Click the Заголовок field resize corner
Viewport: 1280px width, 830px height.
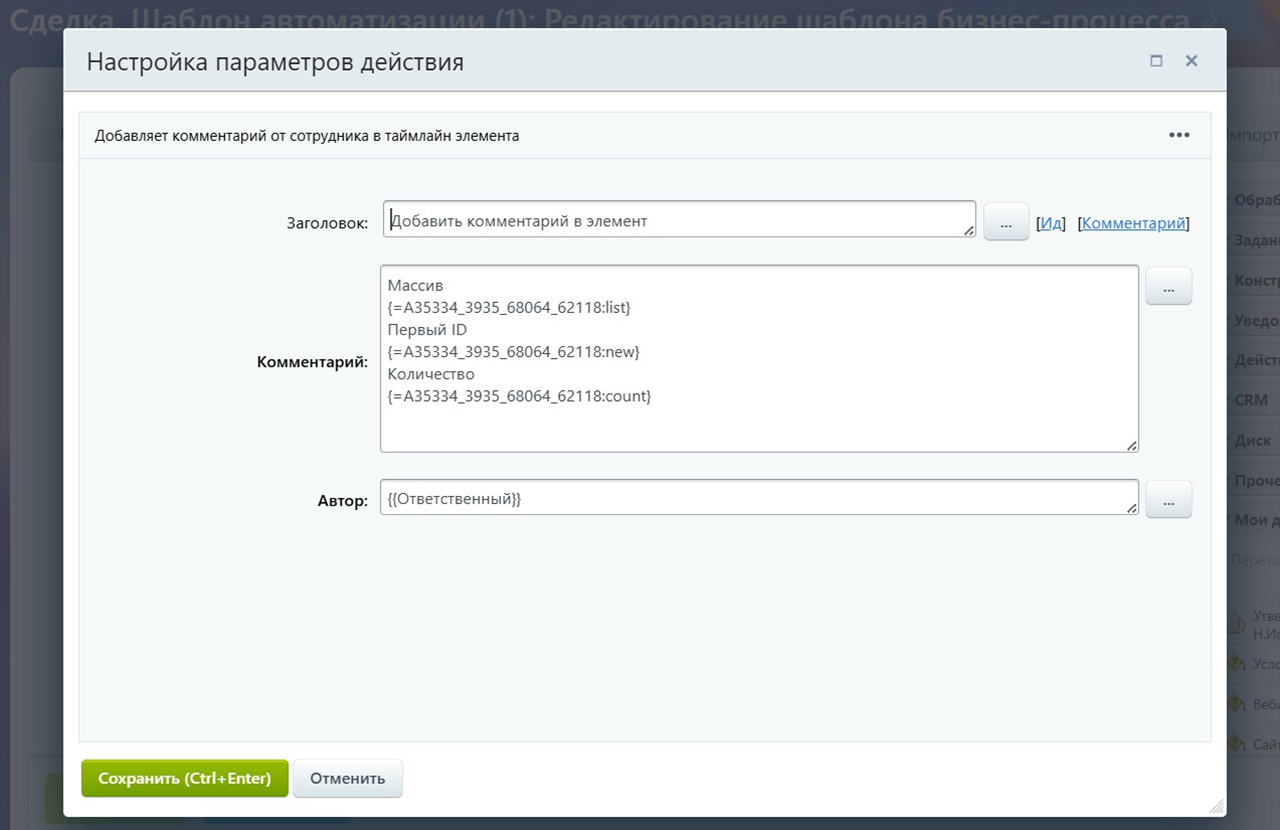coord(969,231)
